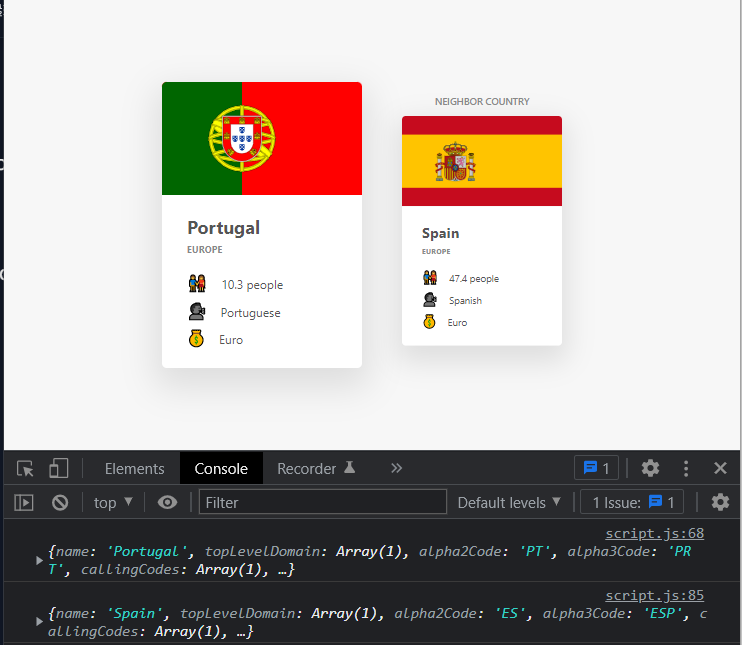Toggle the device toolbar

click(59, 468)
